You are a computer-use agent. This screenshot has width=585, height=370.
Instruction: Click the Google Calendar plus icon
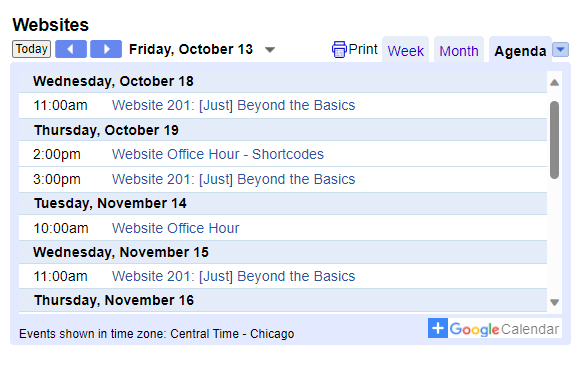(x=438, y=329)
